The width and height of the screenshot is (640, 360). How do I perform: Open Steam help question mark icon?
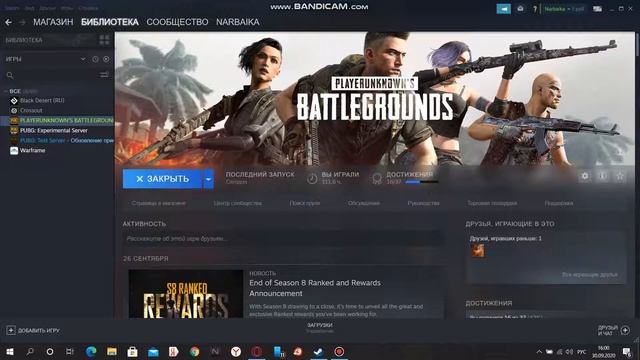(x=535, y=9)
